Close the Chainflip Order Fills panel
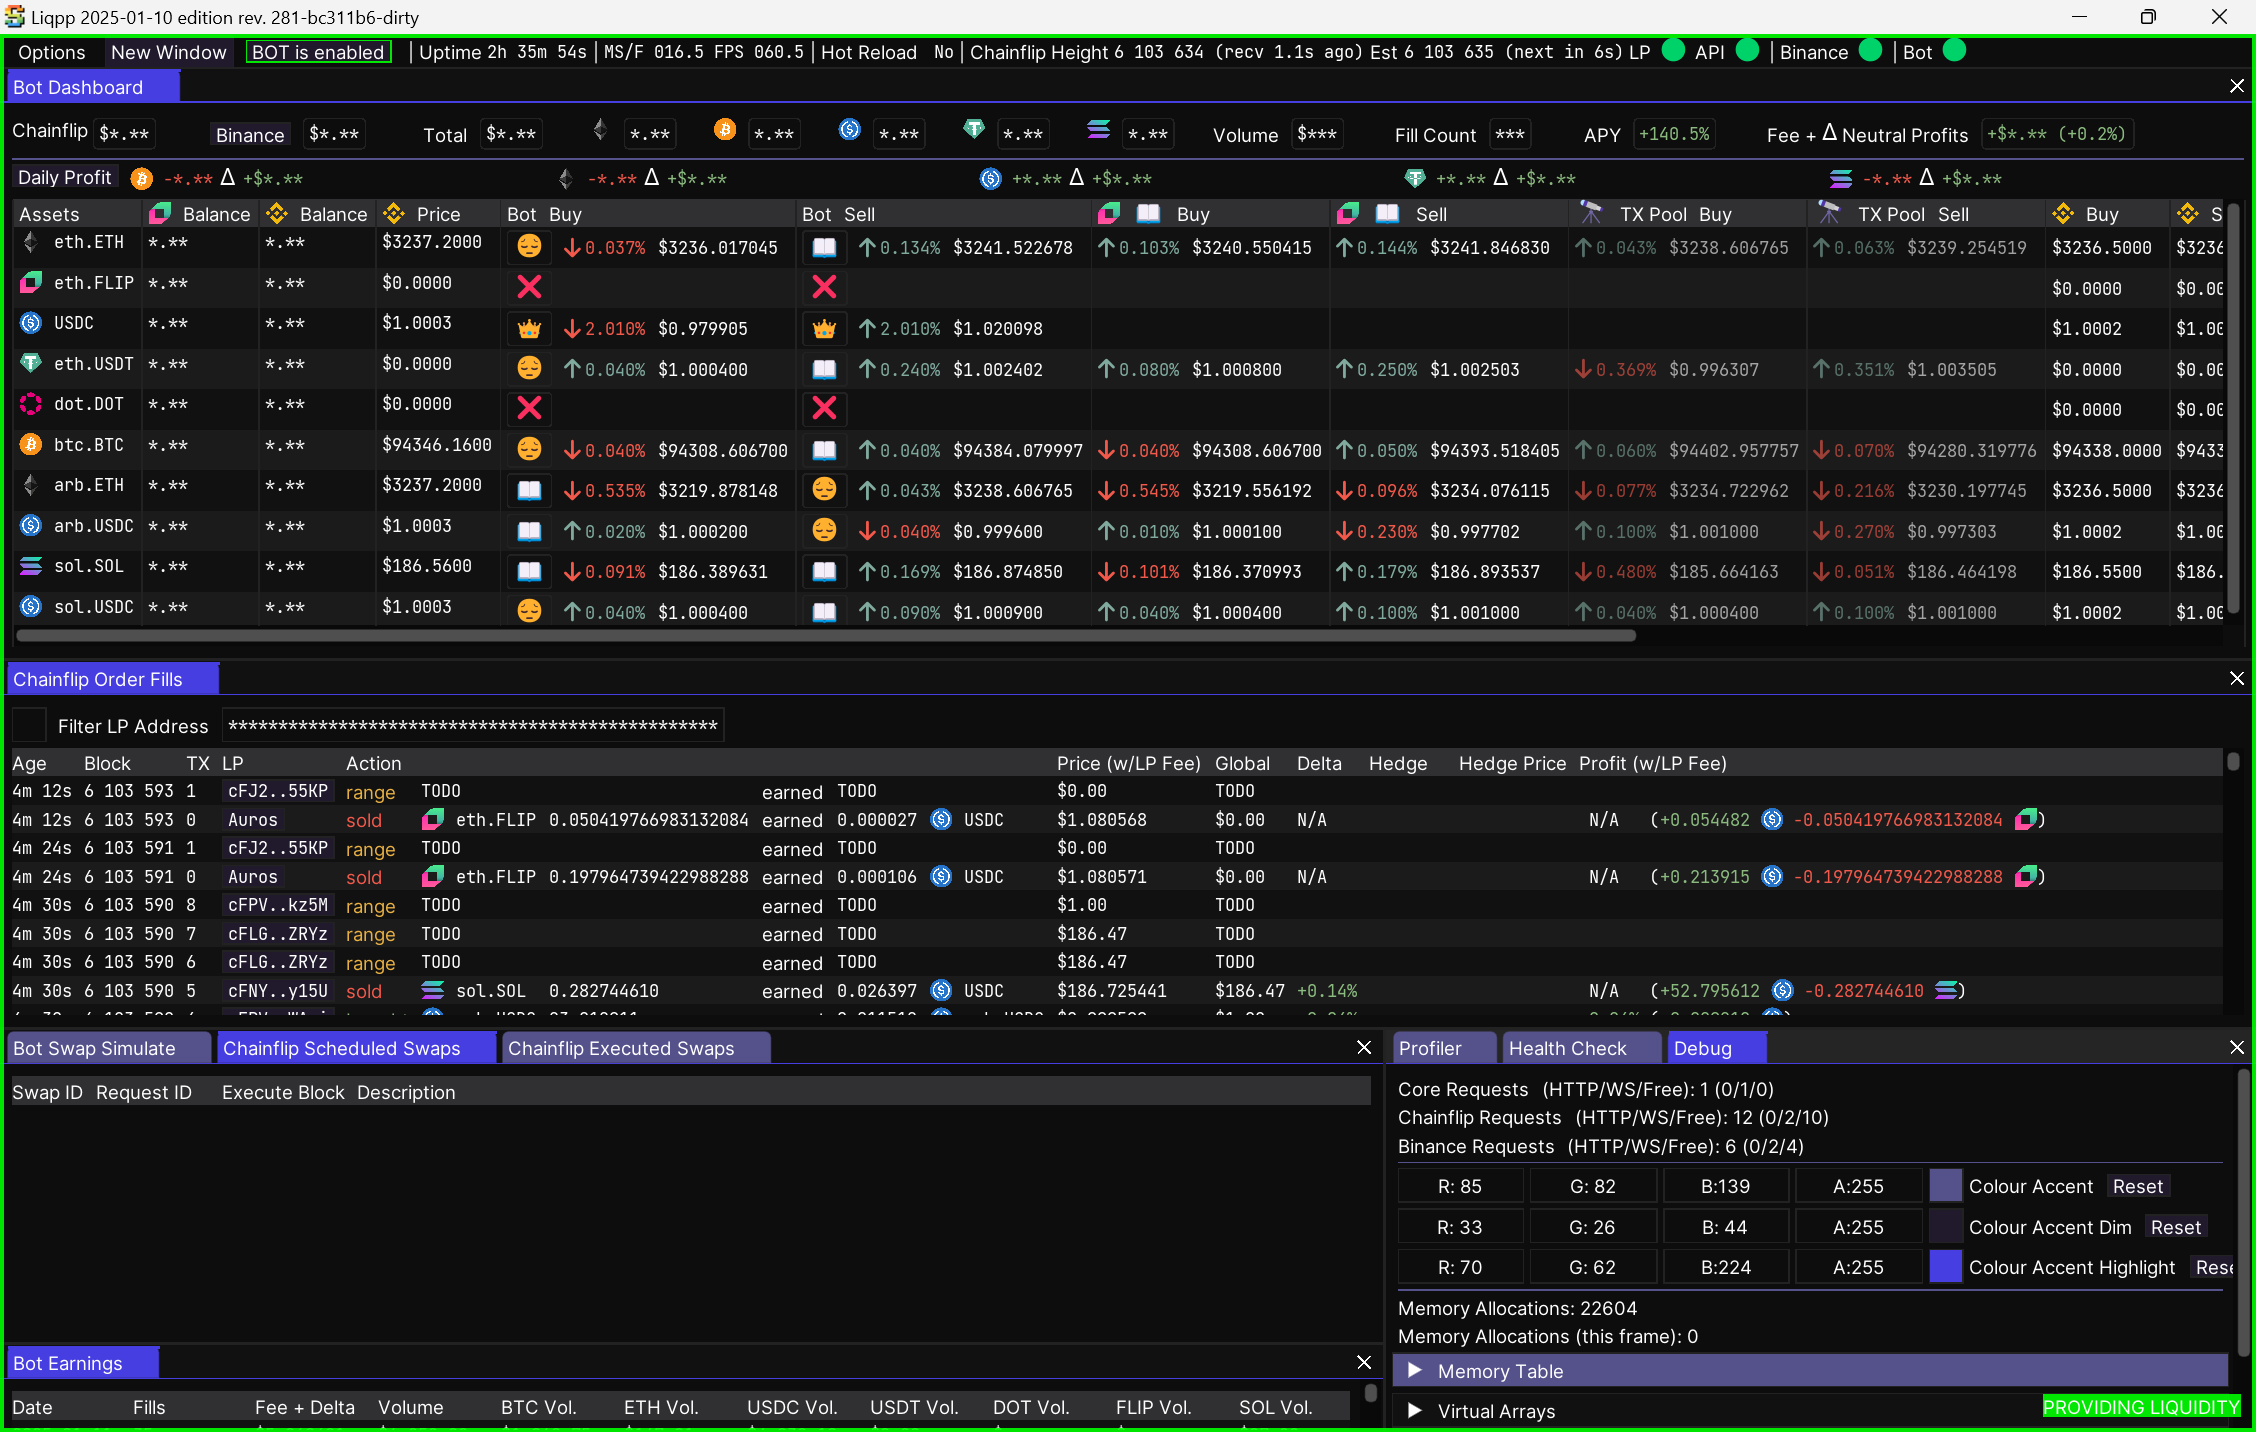The width and height of the screenshot is (2256, 1432). (2237, 678)
